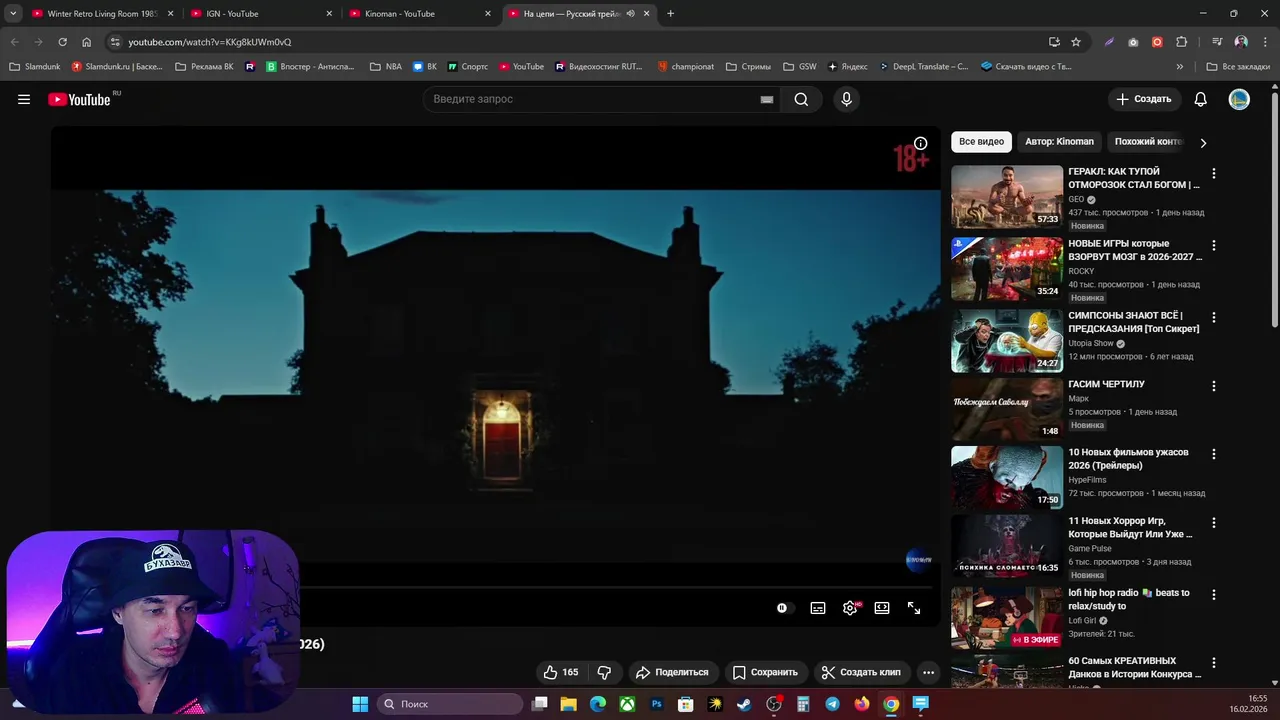This screenshot has height=720, width=1280.
Task: Show more filter chips with arrow
Action: click(1203, 142)
